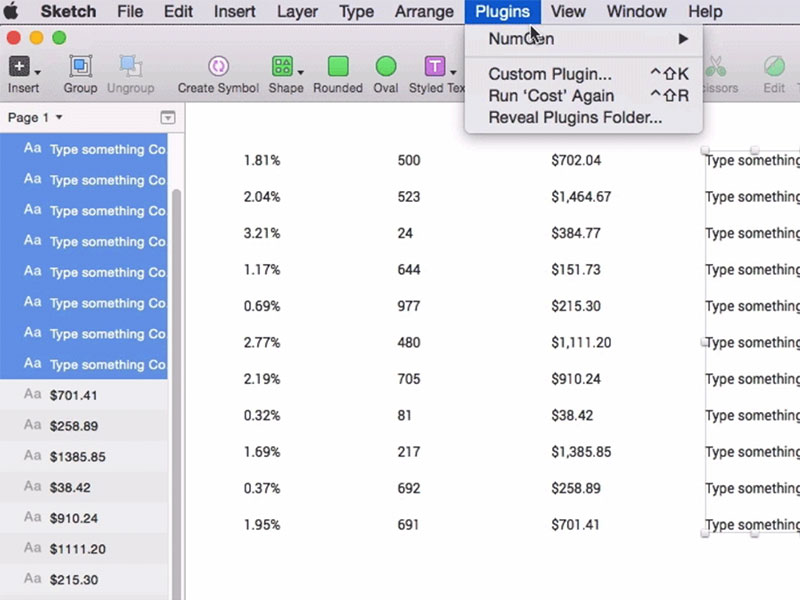Screen dimensions: 800x600
Task: Click the 523 value on the canvas
Action: coord(409,196)
